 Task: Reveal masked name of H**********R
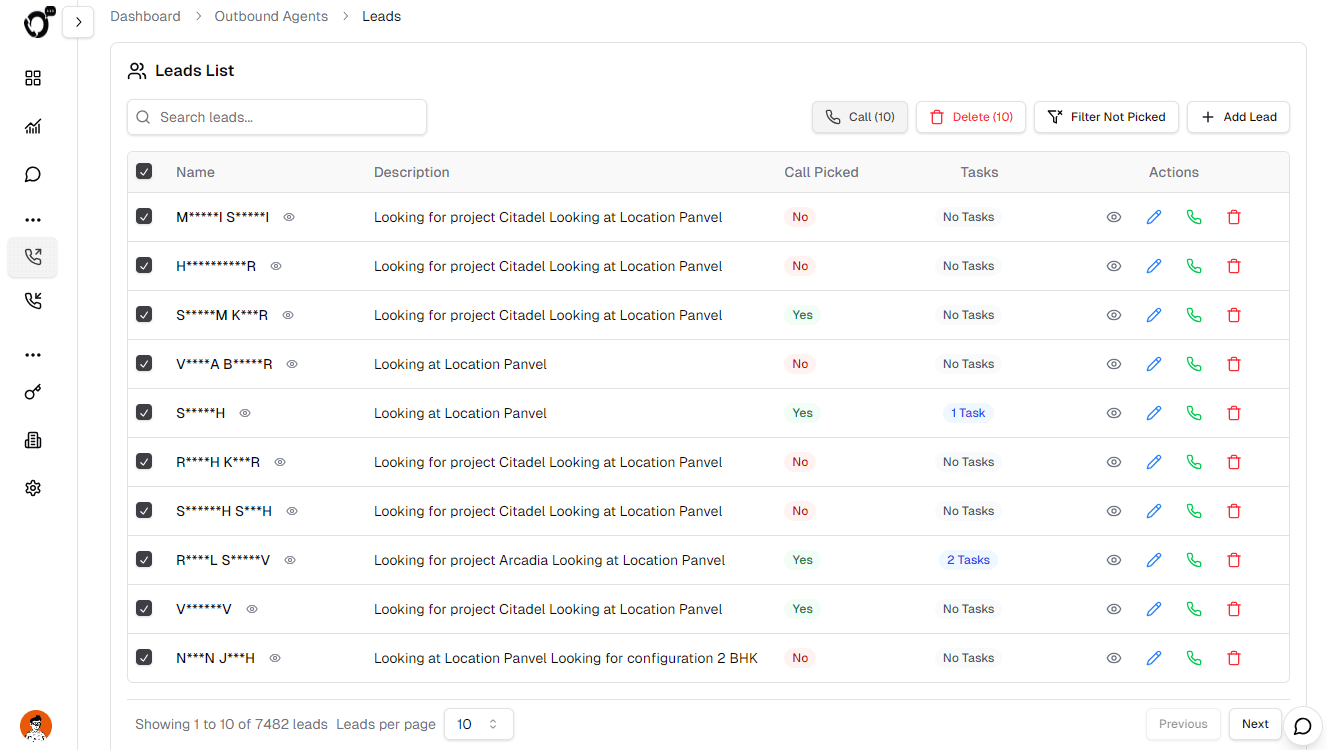pyautogui.click(x=275, y=266)
